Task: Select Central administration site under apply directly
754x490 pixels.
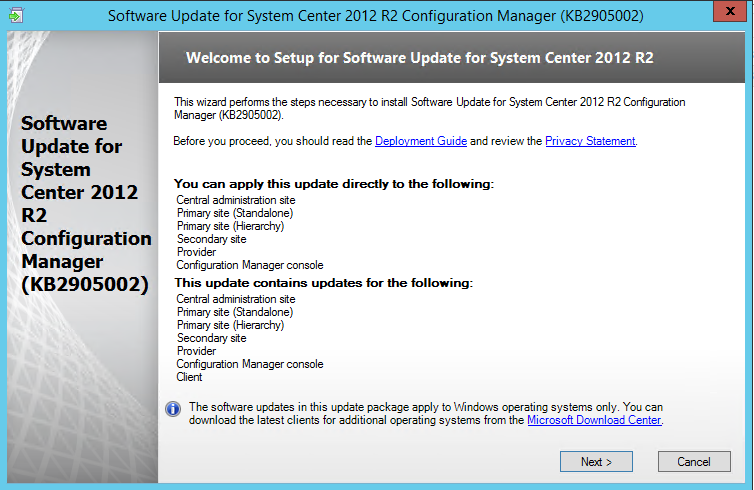Action: click(236, 200)
